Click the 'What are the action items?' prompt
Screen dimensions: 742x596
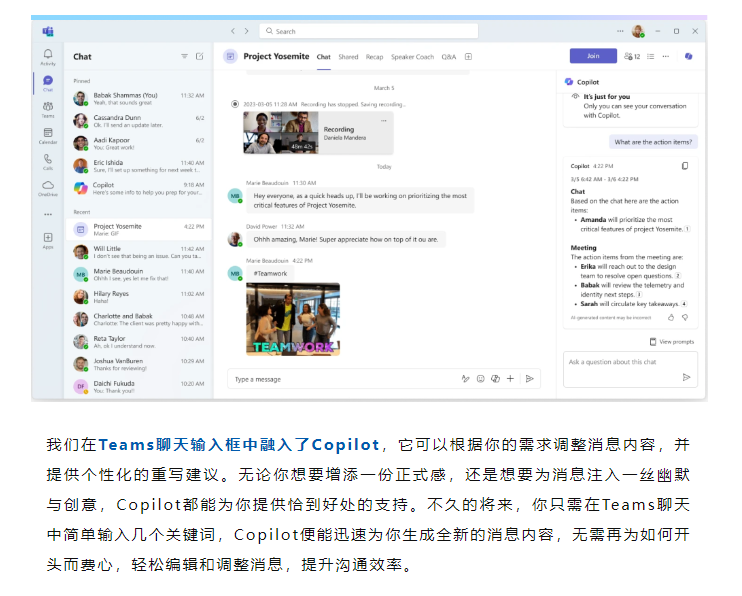pyautogui.click(x=653, y=142)
